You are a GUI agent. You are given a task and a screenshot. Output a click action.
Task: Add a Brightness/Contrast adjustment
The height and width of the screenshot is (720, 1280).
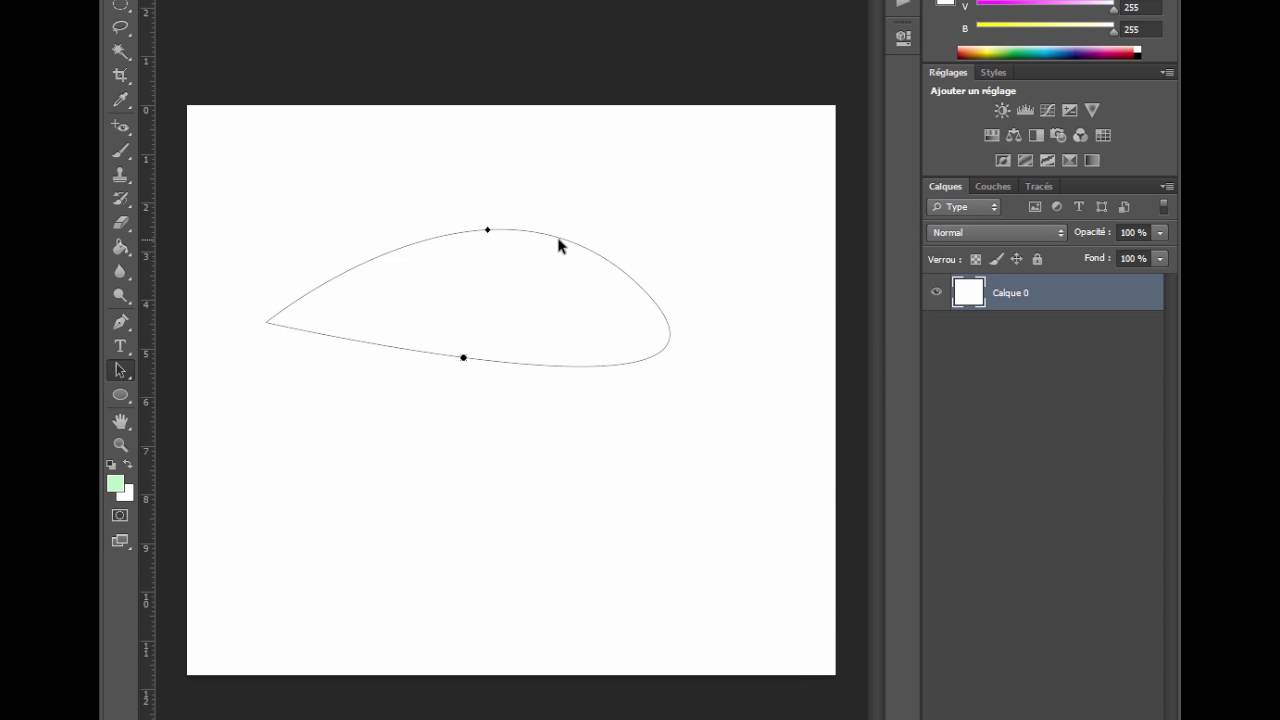point(1002,110)
